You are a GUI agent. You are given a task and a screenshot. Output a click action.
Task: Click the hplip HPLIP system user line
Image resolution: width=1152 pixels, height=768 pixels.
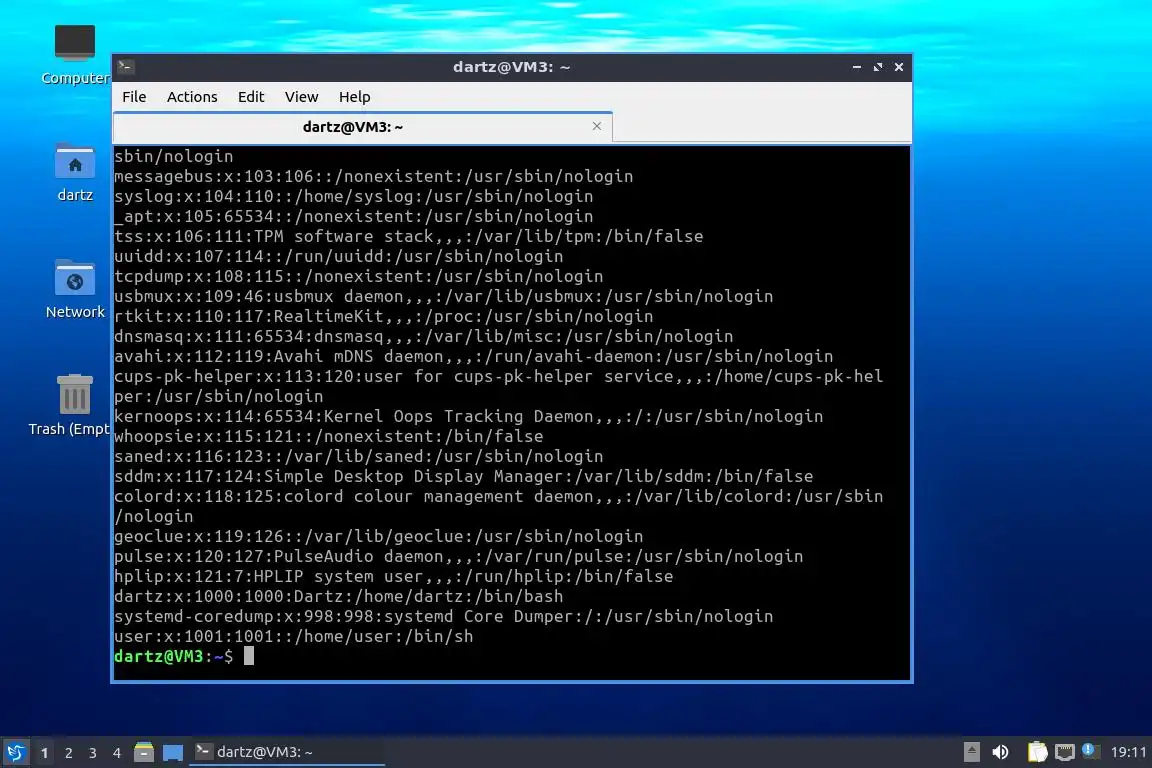[394, 576]
